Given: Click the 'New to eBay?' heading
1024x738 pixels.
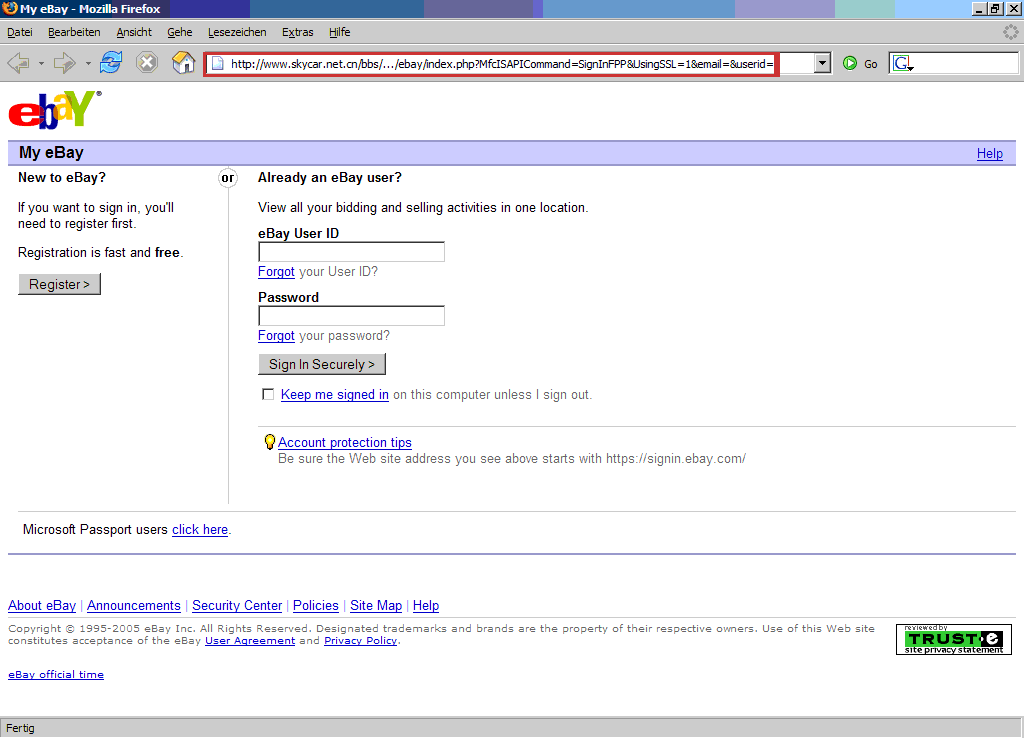Looking at the screenshot, I should coord(62,178).
